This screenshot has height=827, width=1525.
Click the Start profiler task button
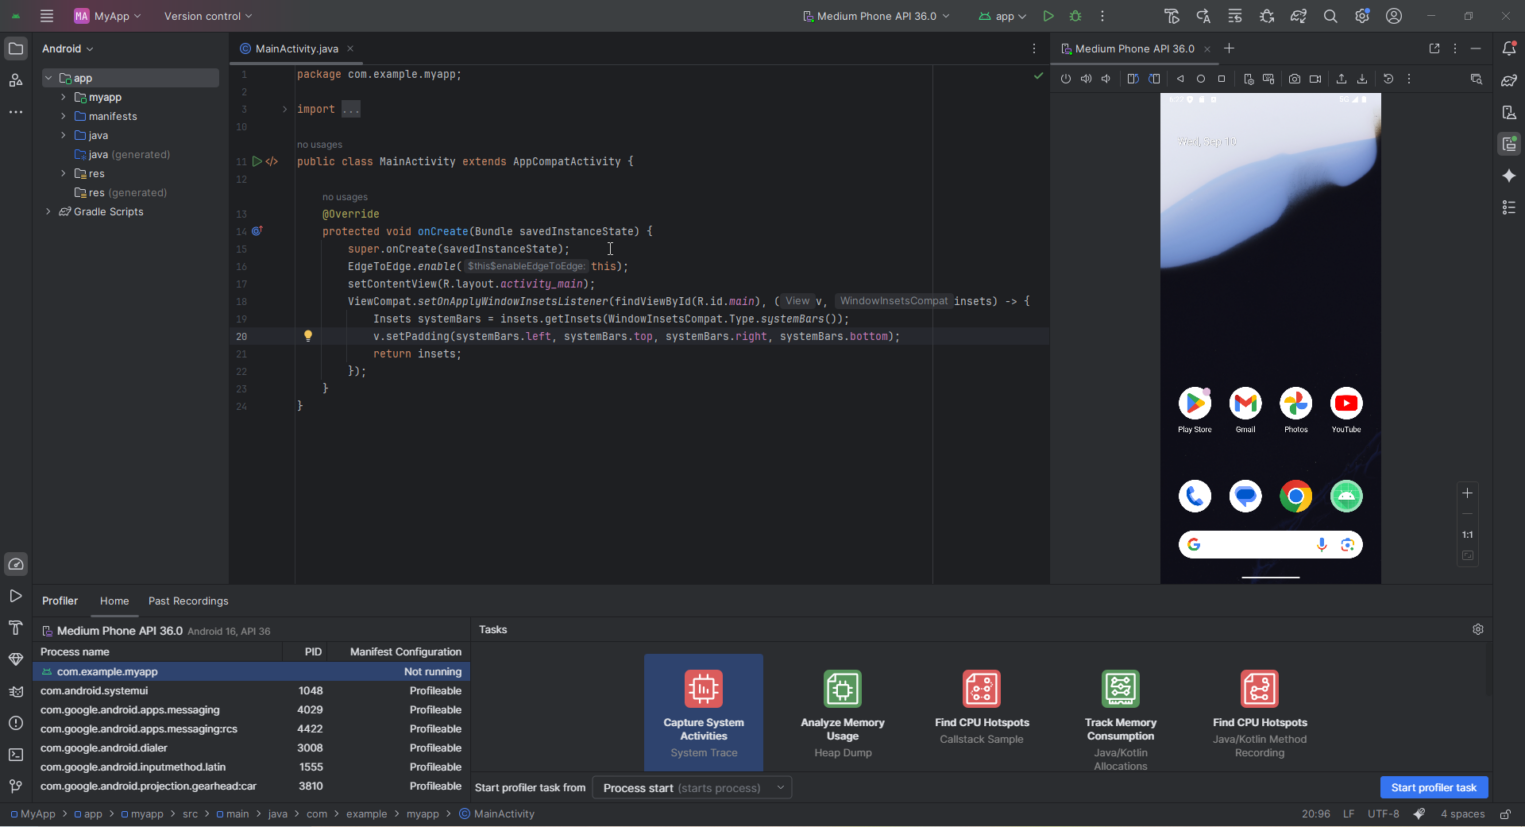point(1433,788)
